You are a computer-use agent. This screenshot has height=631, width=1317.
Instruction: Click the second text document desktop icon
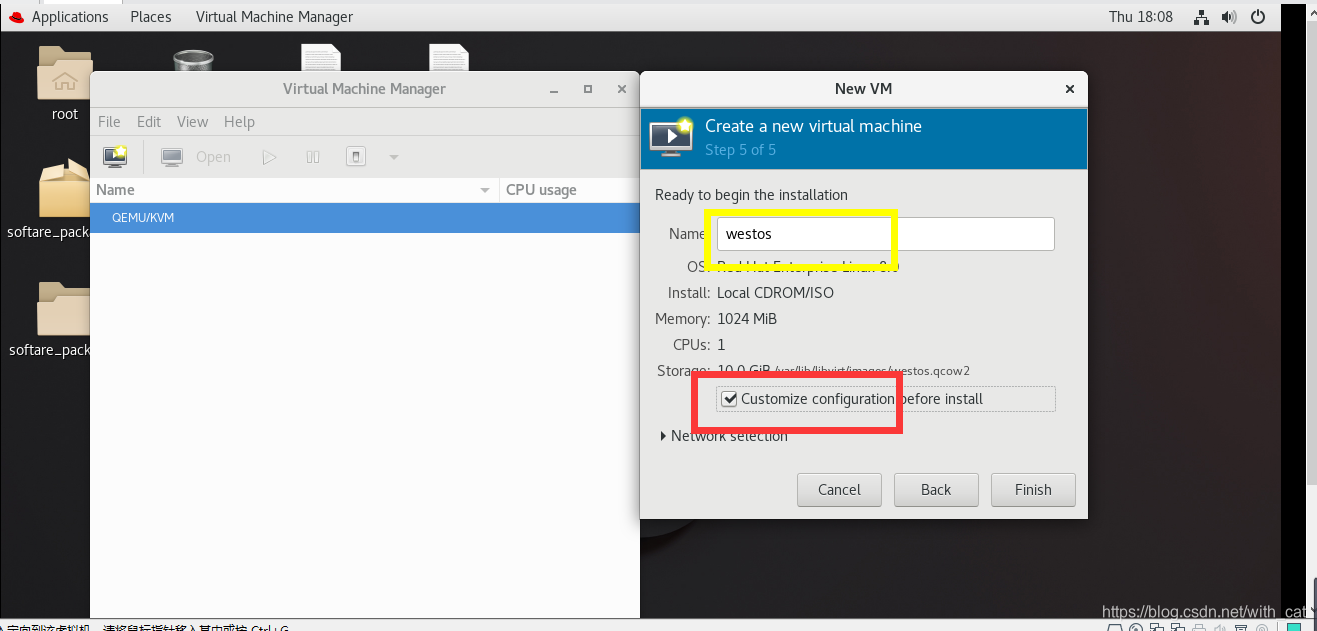click(448, 60)
